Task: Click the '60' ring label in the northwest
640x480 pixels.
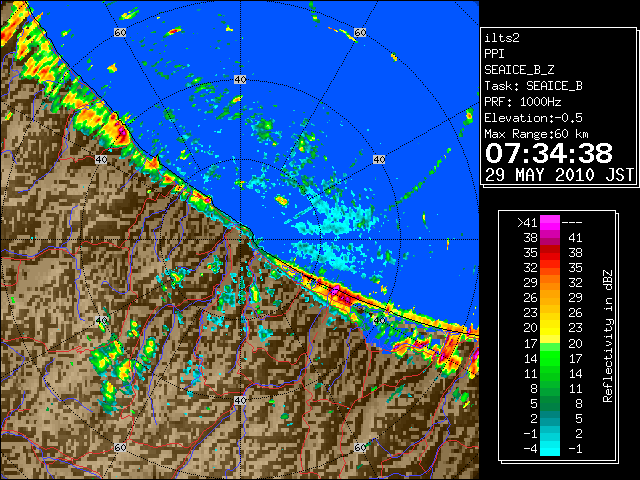Action: (120, 32)
